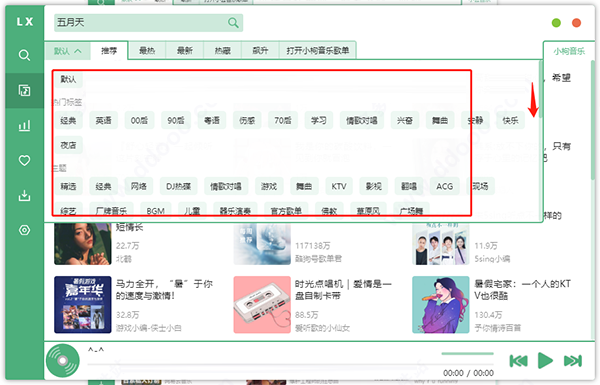Select the 厂牌音乐 theme tag

click(x=112, y=210)
